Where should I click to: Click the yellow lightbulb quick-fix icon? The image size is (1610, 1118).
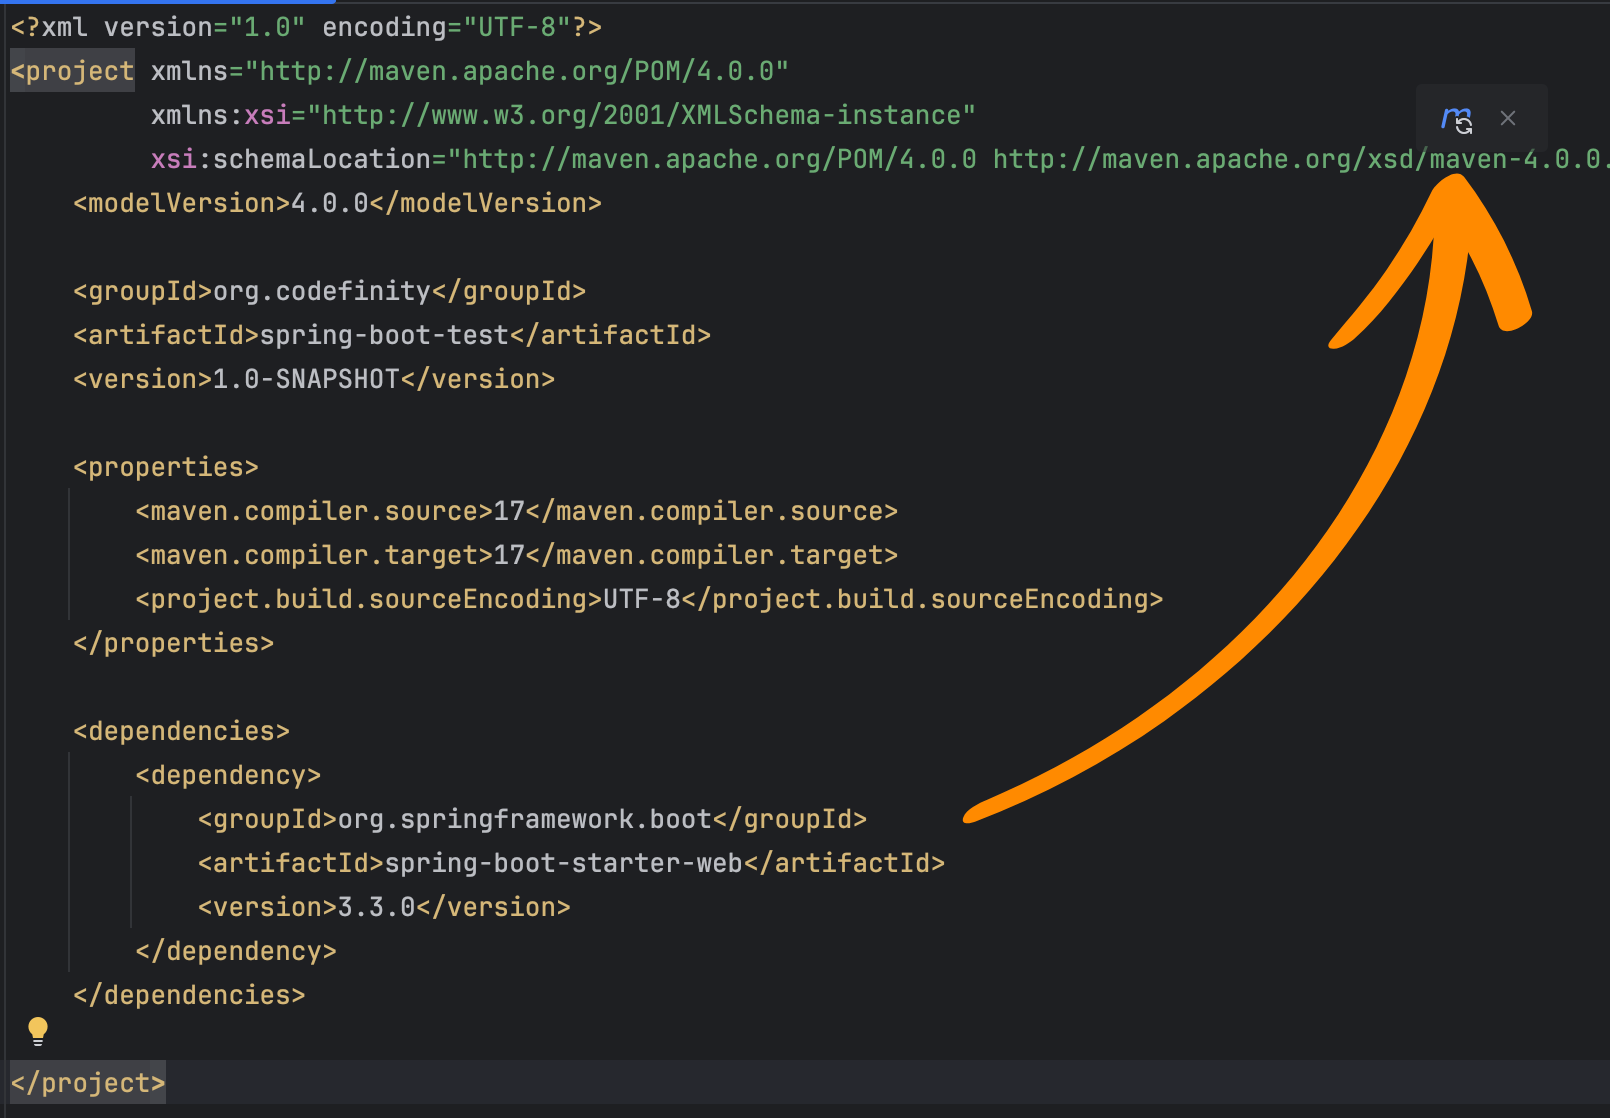(x=38, y=1031)
